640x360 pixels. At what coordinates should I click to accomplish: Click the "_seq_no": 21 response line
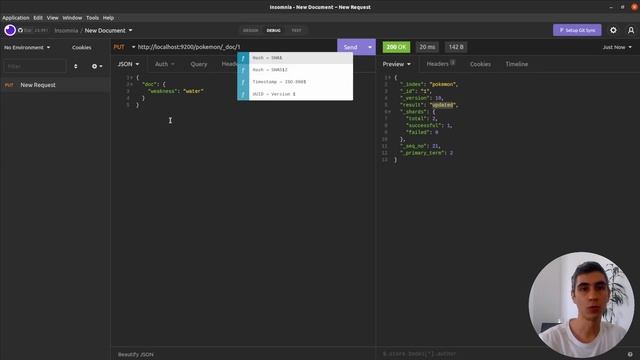pos(420,146)
